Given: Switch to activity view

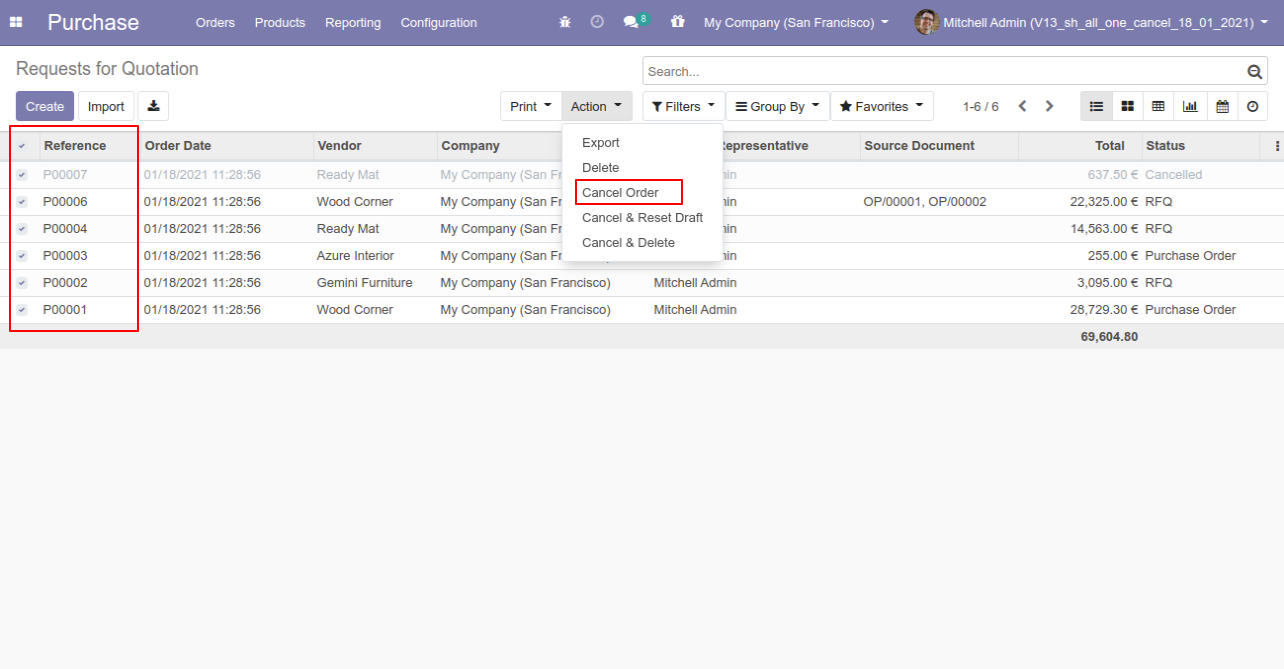Looking at the screenshot, I should pyautogui.click(x=1253, y=106).
